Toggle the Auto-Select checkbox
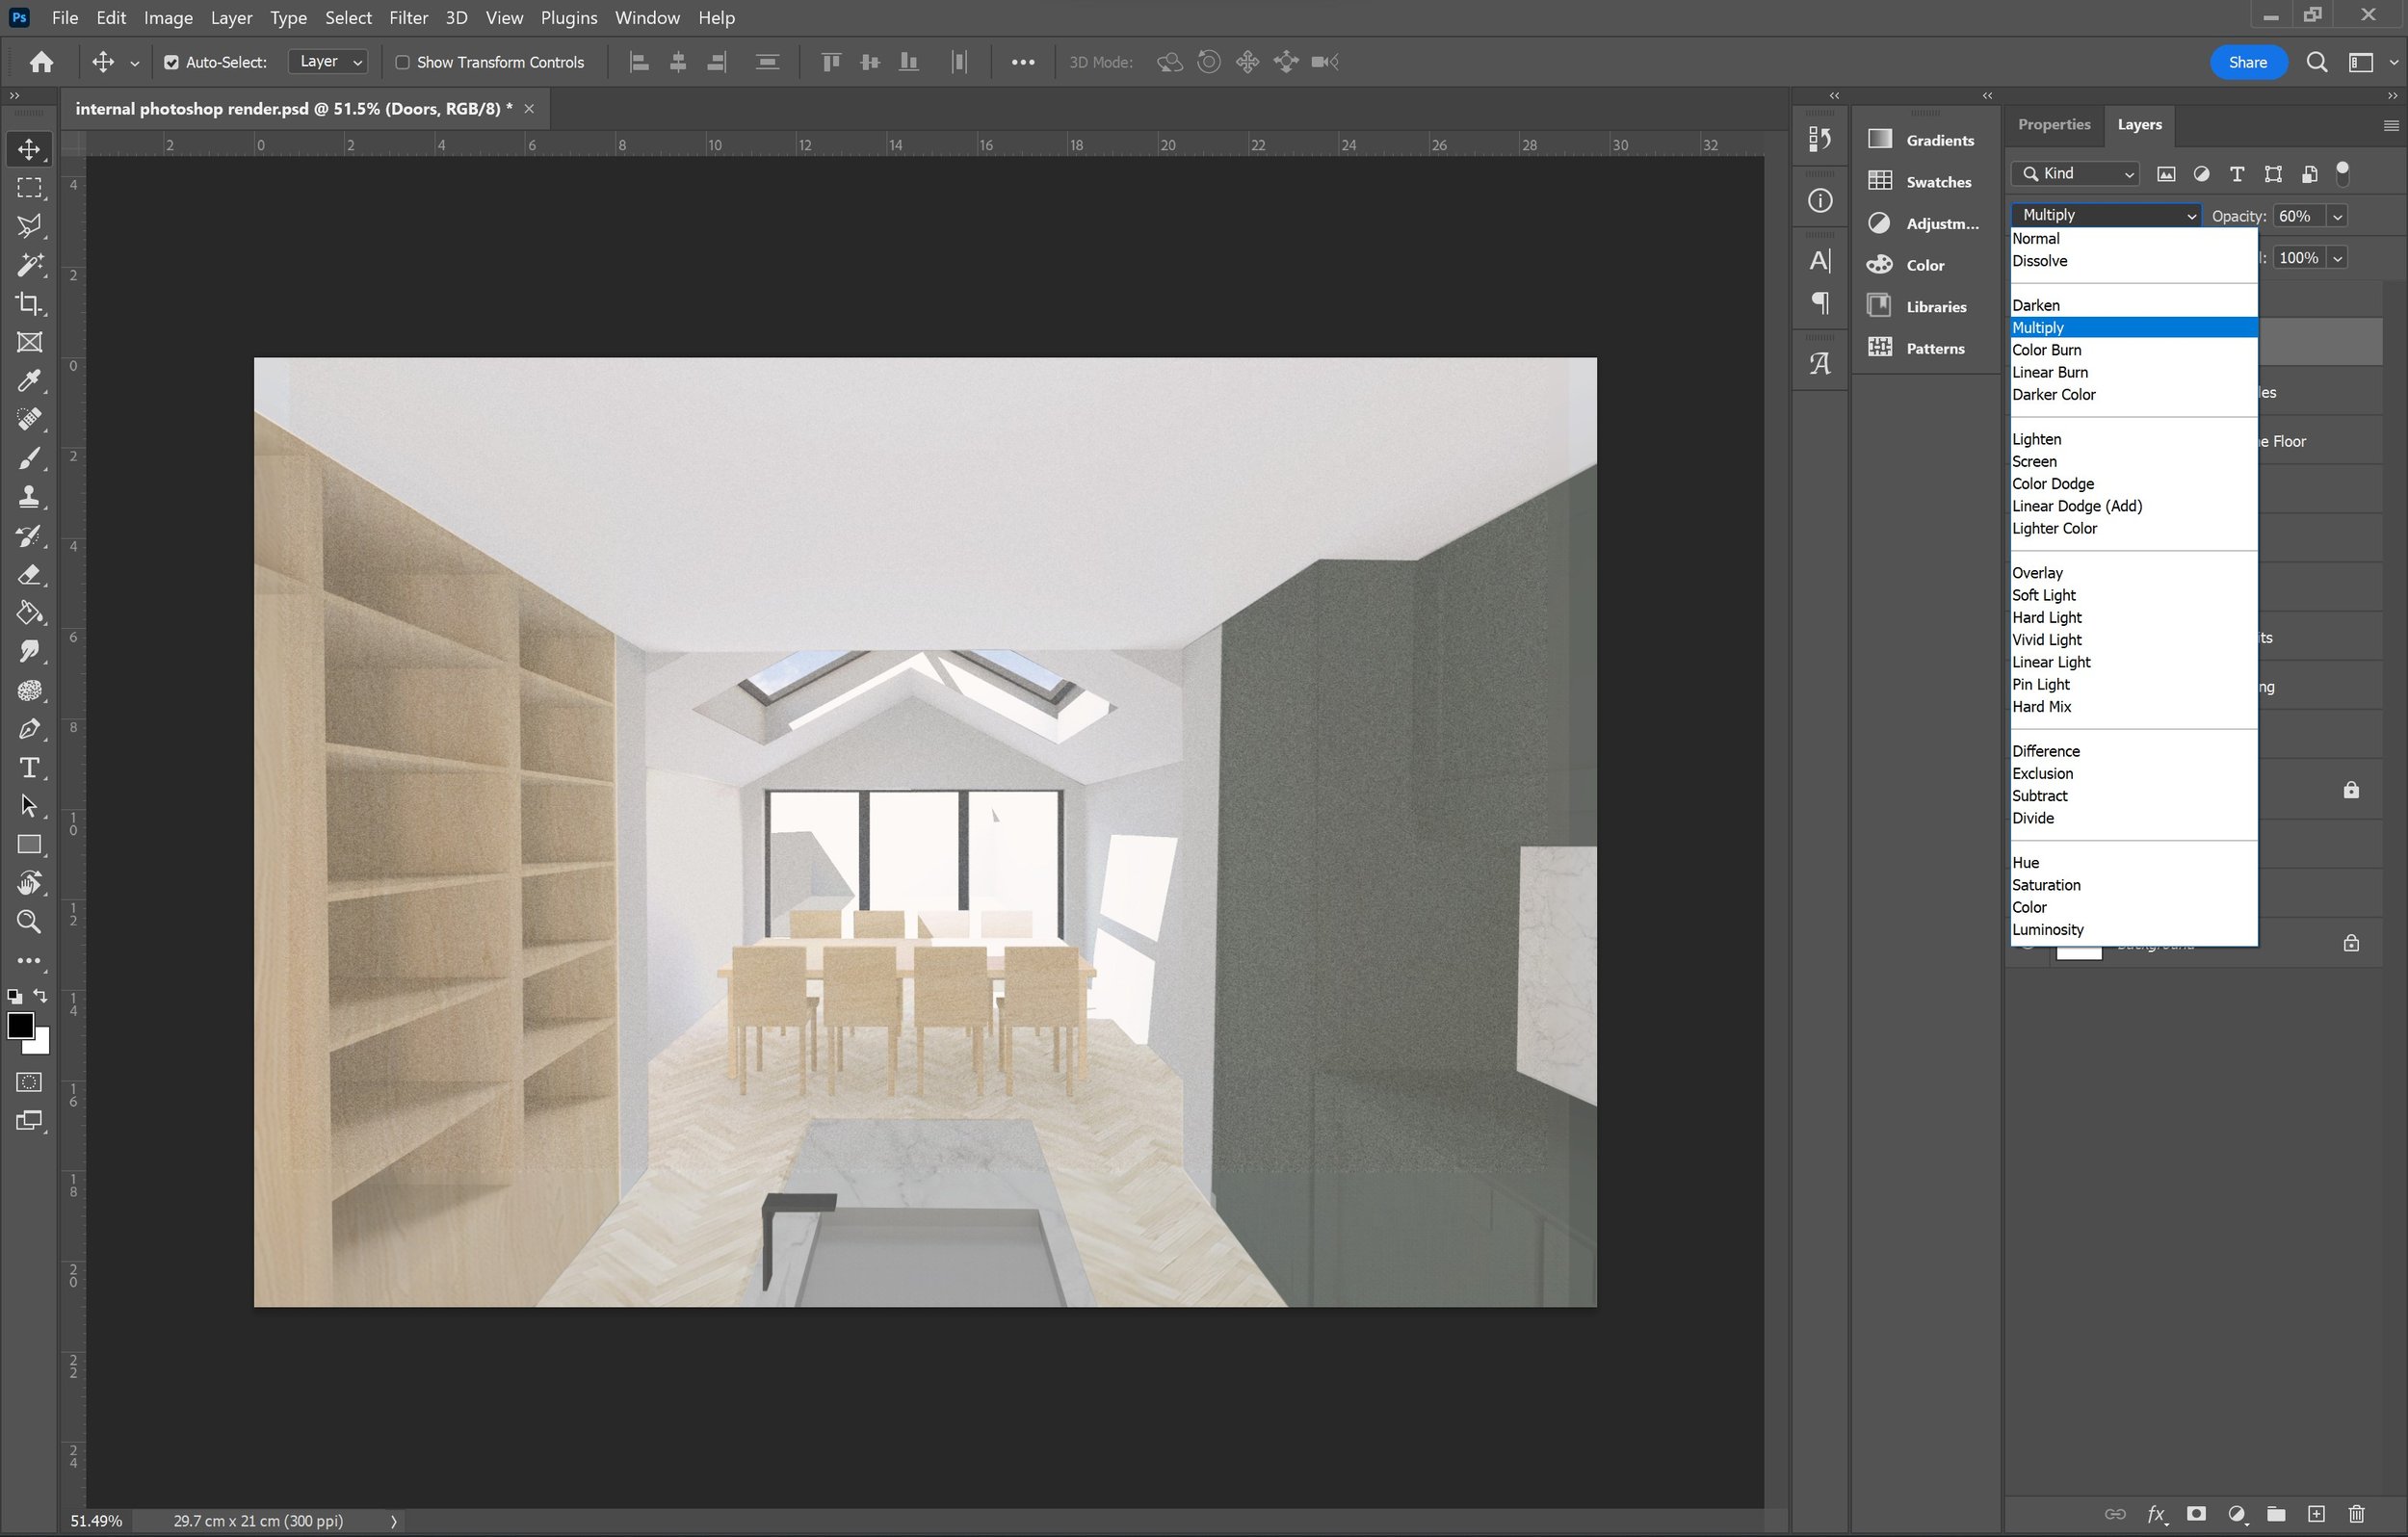Viewport: 2408px width, 1537px height. [x=171, y=62]
